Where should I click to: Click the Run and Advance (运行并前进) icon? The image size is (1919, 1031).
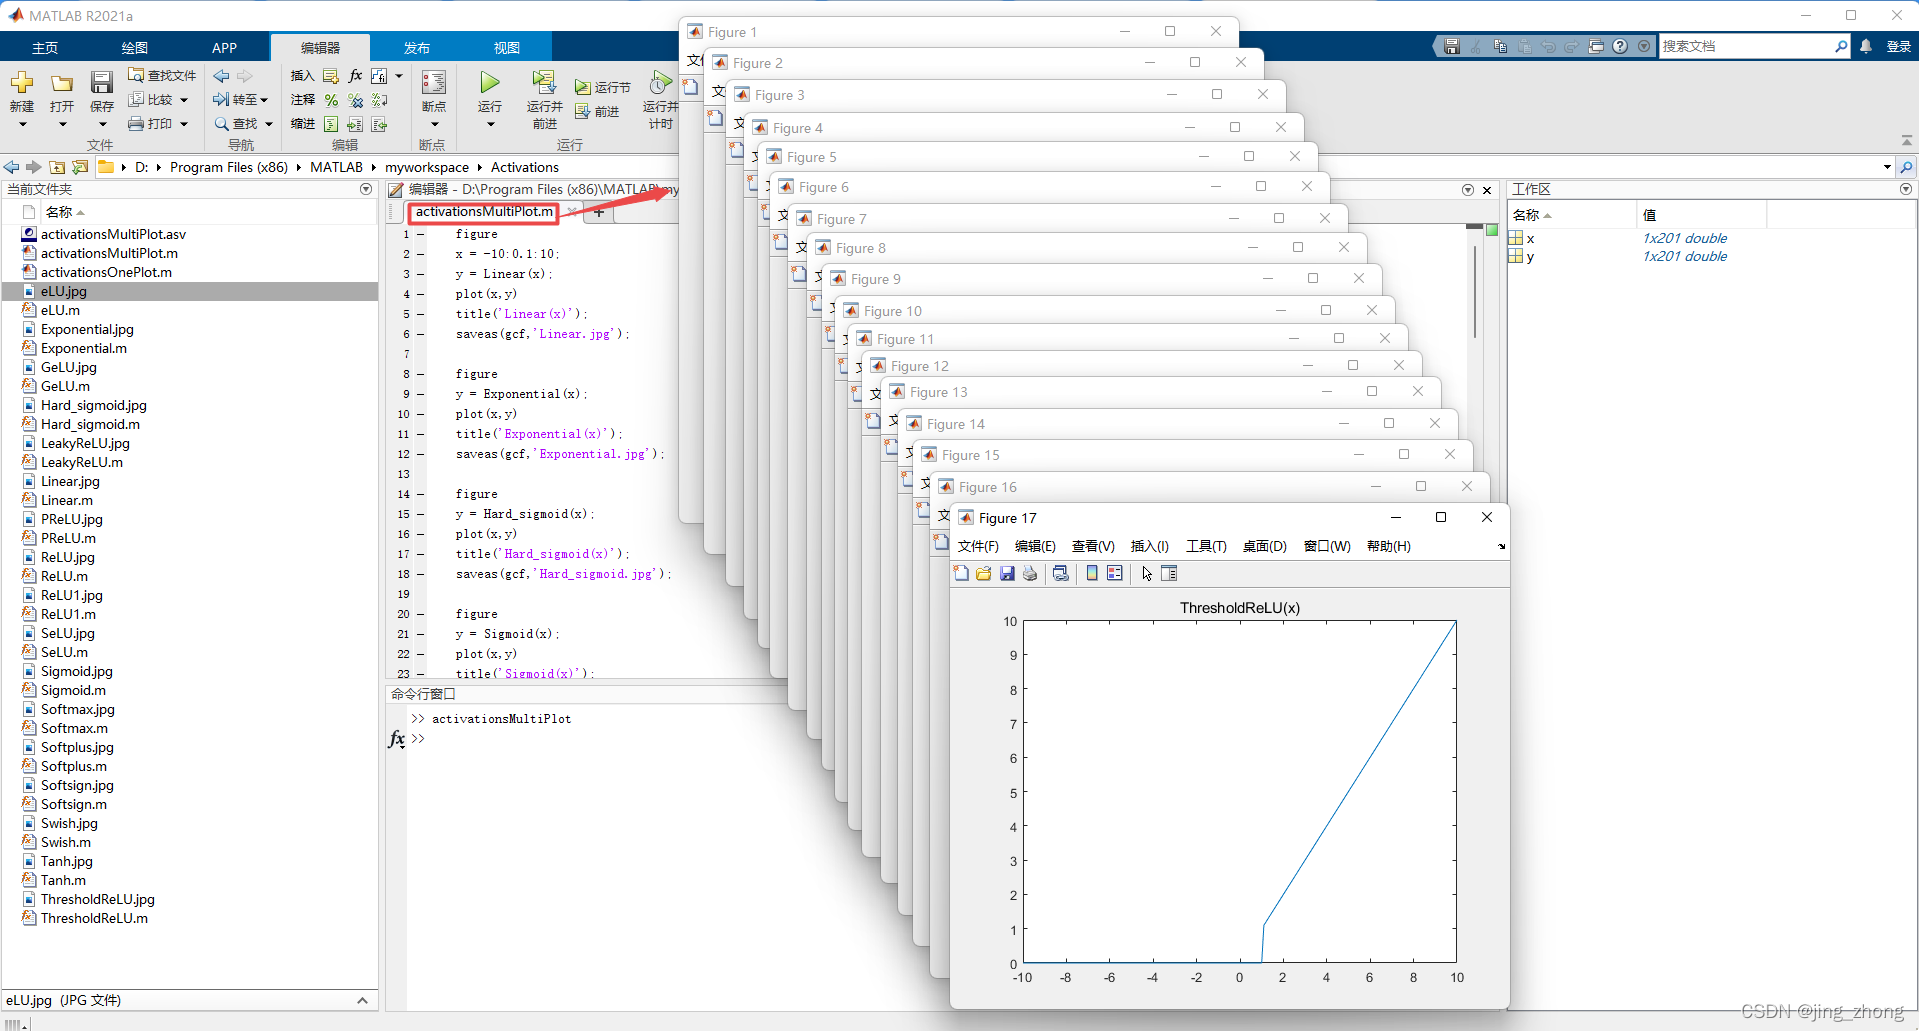click(544, 82)
